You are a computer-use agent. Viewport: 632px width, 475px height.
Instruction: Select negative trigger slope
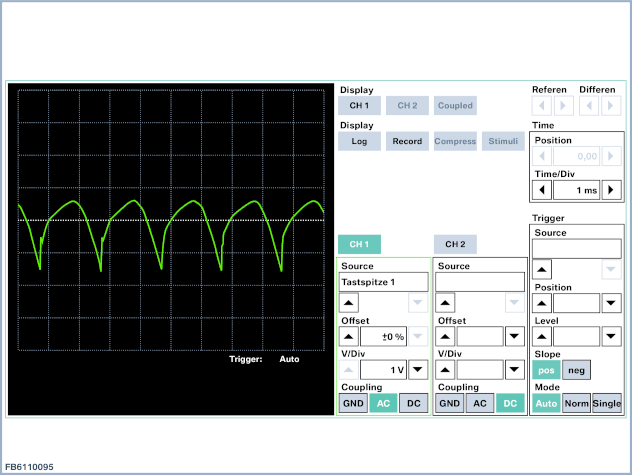pos(576,370)
